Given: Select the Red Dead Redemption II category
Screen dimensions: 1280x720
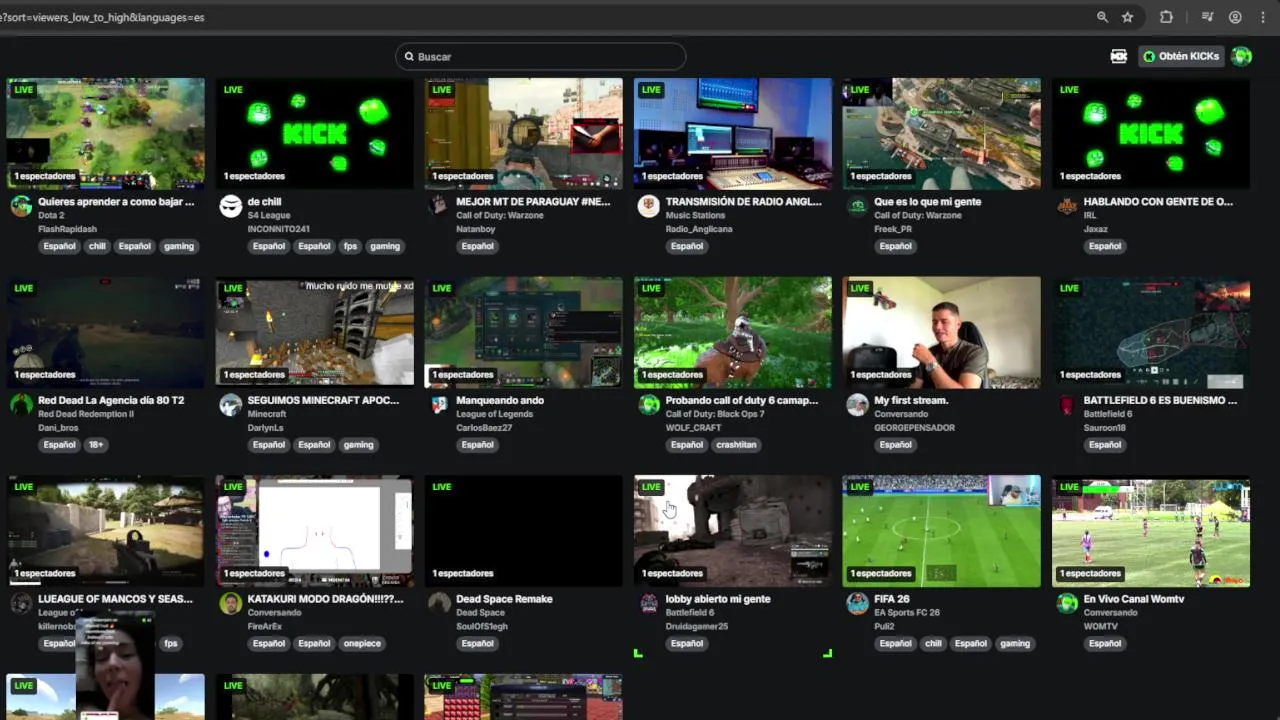Looking at the screenshot, I should [x=86, y=414].
